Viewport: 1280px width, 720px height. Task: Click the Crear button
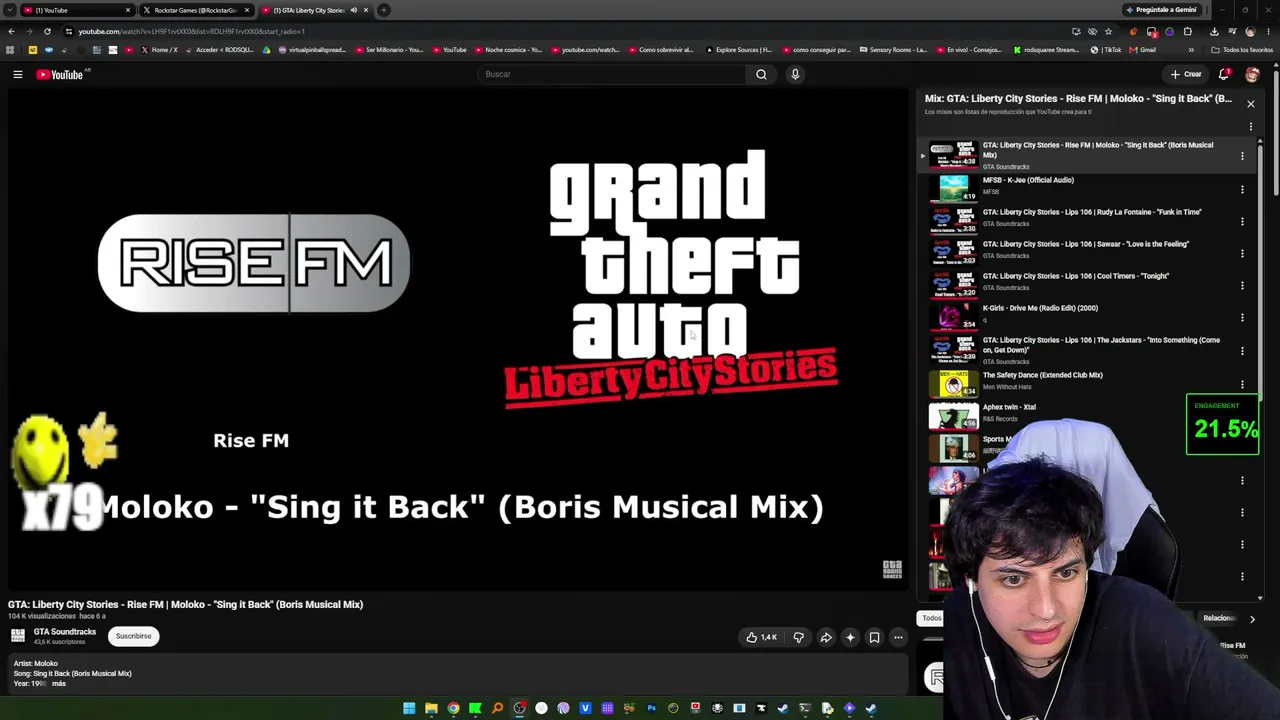click(x=1186, y=74)
